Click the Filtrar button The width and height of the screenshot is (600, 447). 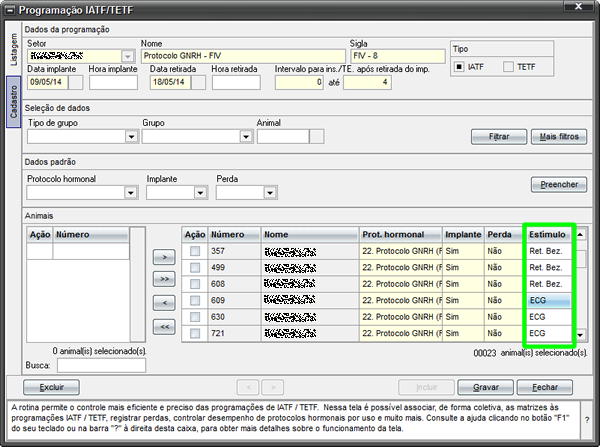point(499,137)
